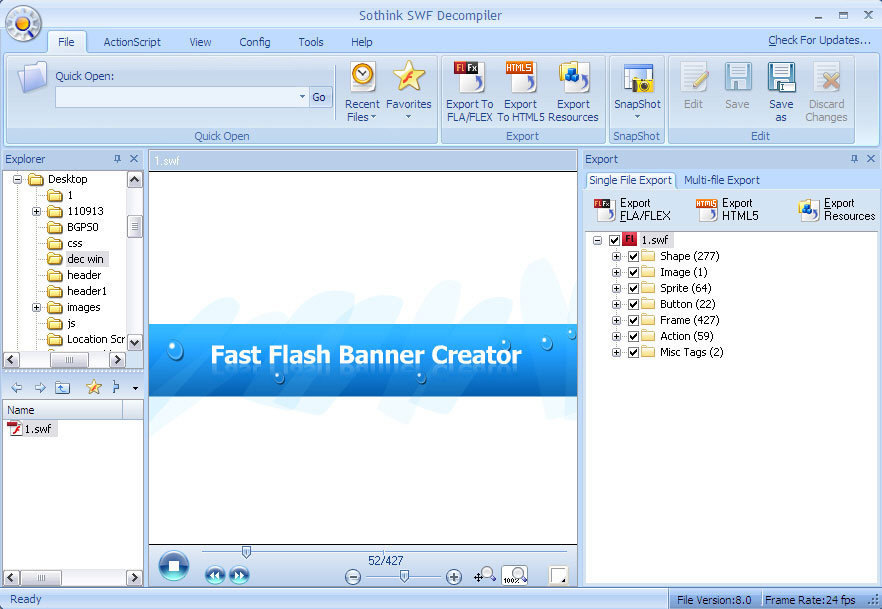Step to the previous frame

point(215,575)
